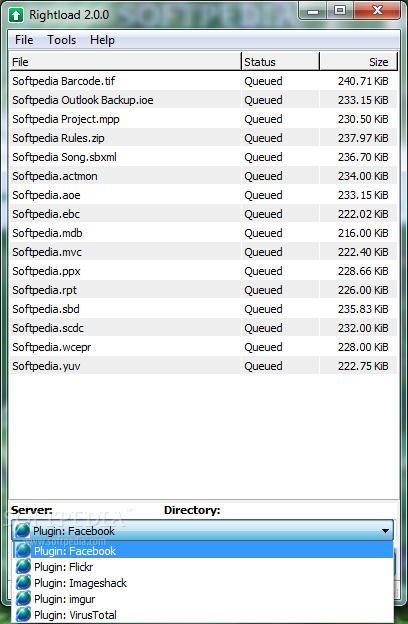This screenshot has height=624, width=408.
Task: Minimize the Rightload window
Action: (x=313, y=11)
